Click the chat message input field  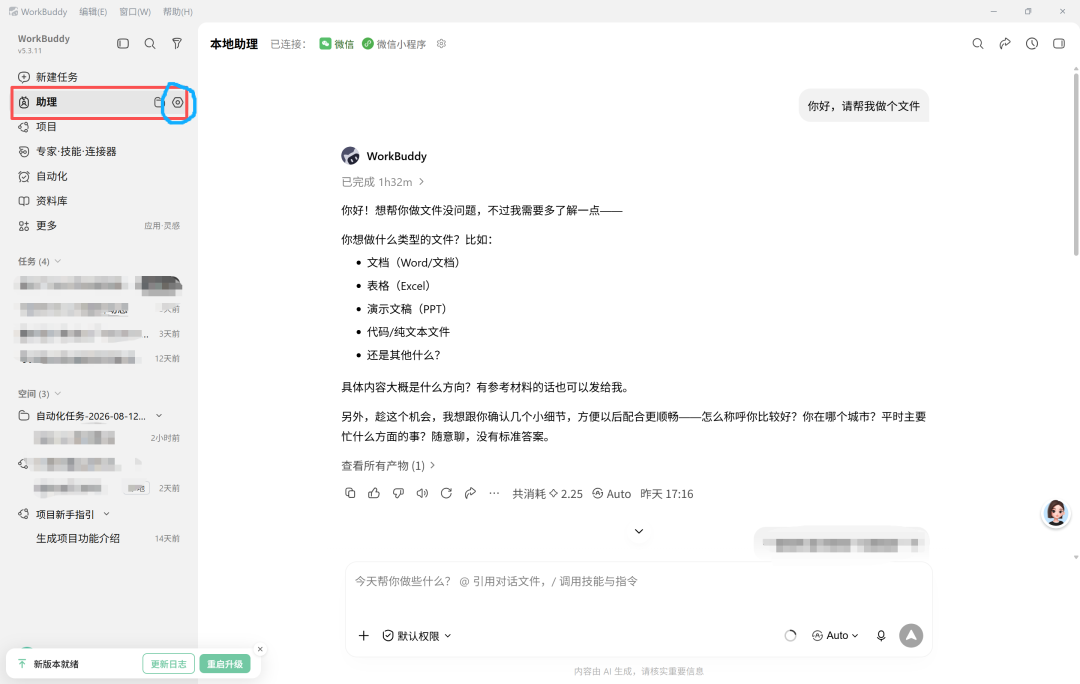click(638, 592)
